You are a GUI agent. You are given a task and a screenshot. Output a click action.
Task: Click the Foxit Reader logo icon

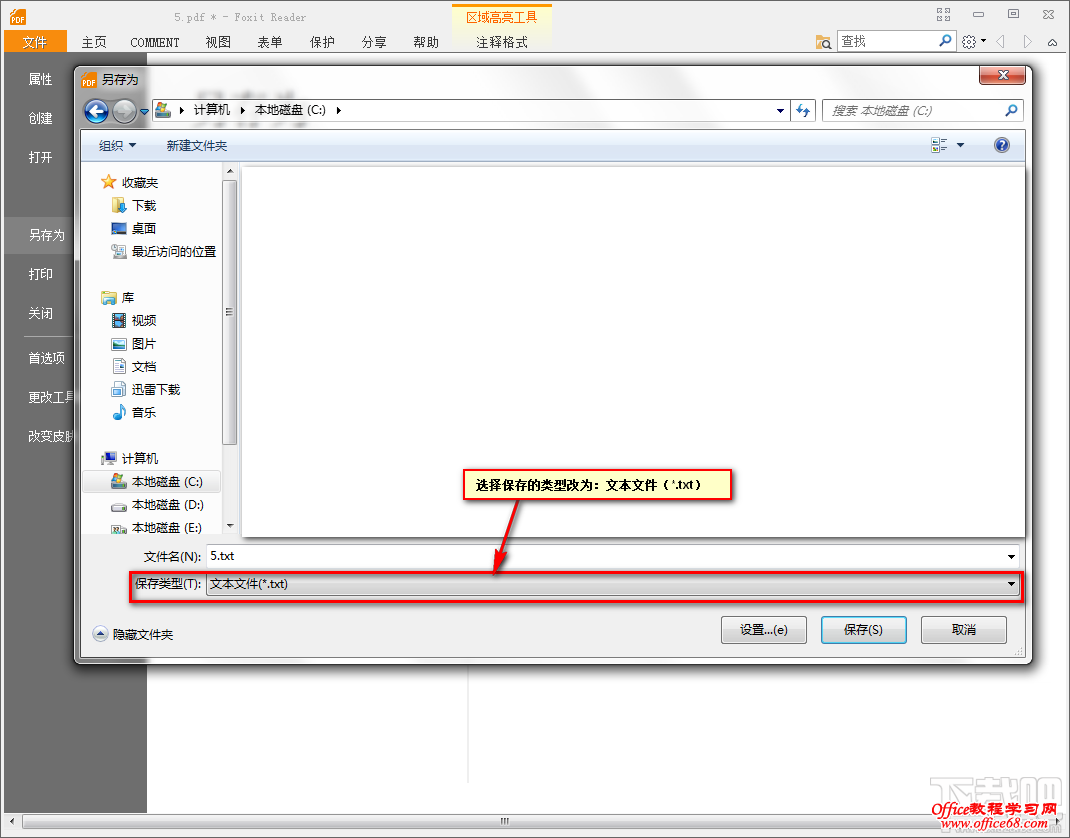click(x=18, y=17)
